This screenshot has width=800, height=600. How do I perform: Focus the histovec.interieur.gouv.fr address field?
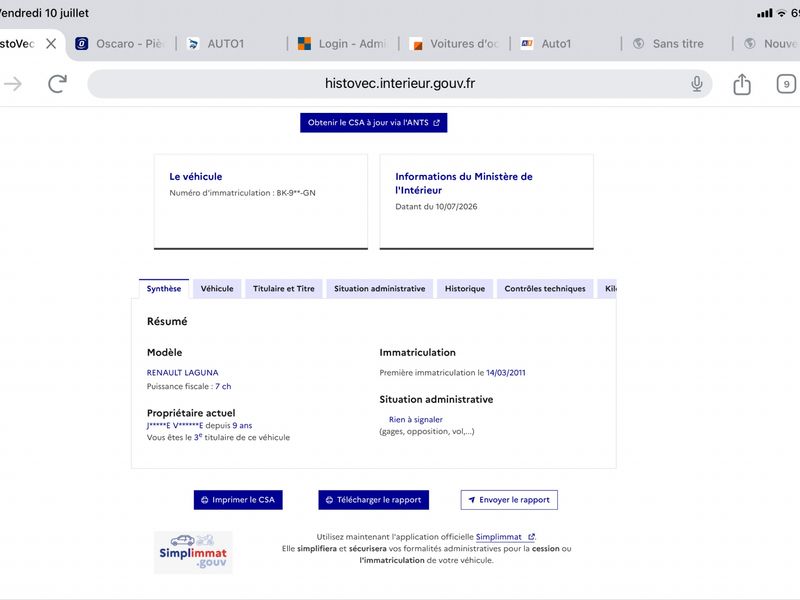click(399, 84)
